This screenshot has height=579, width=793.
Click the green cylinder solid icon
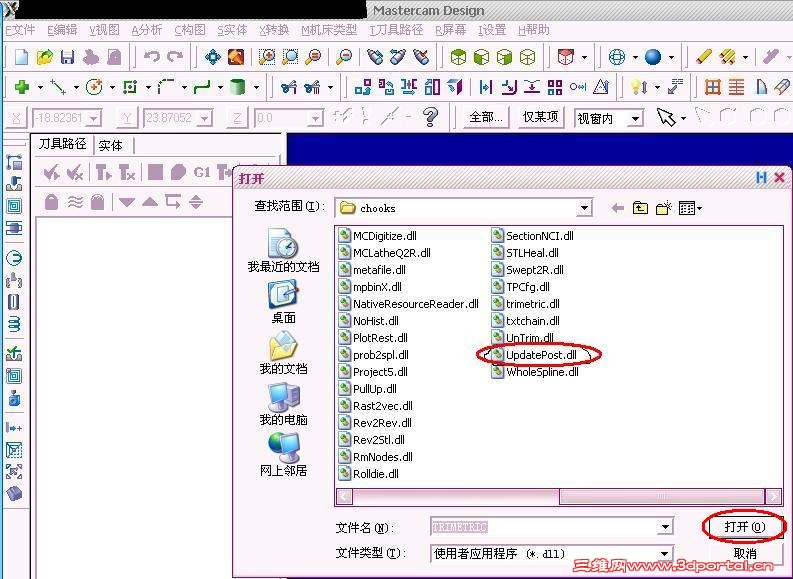(237, 87)
